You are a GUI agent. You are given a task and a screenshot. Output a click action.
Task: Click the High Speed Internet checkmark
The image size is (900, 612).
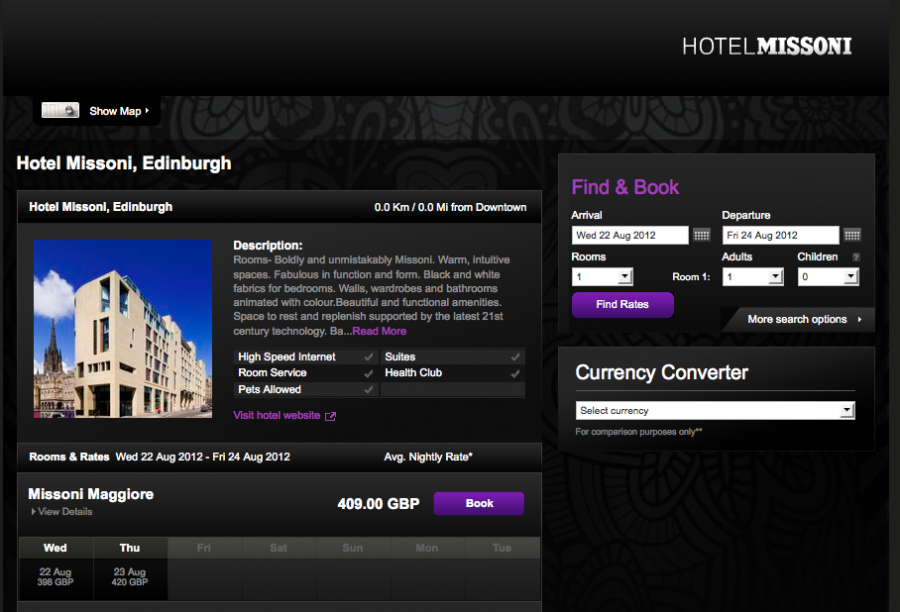pyautogui.click(x=368, y=357)
